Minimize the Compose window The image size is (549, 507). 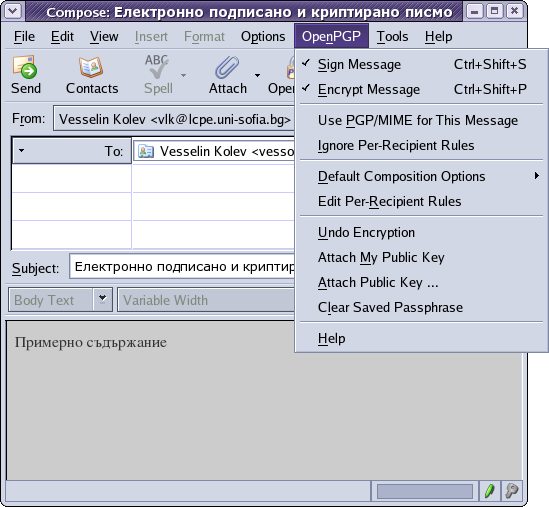(474, 11)
